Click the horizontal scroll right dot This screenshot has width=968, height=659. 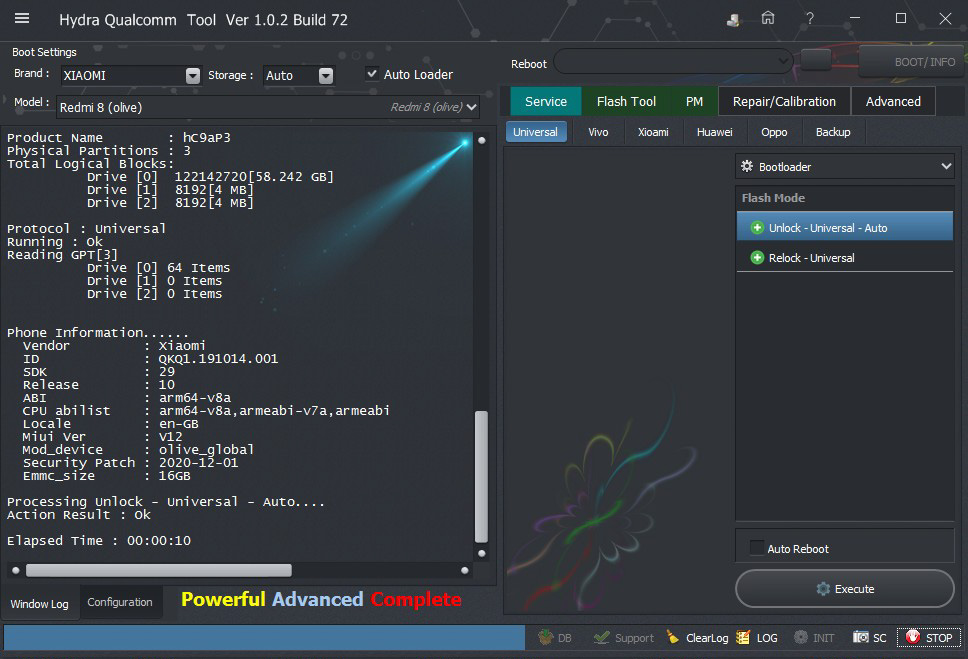[x=465, y=570]
